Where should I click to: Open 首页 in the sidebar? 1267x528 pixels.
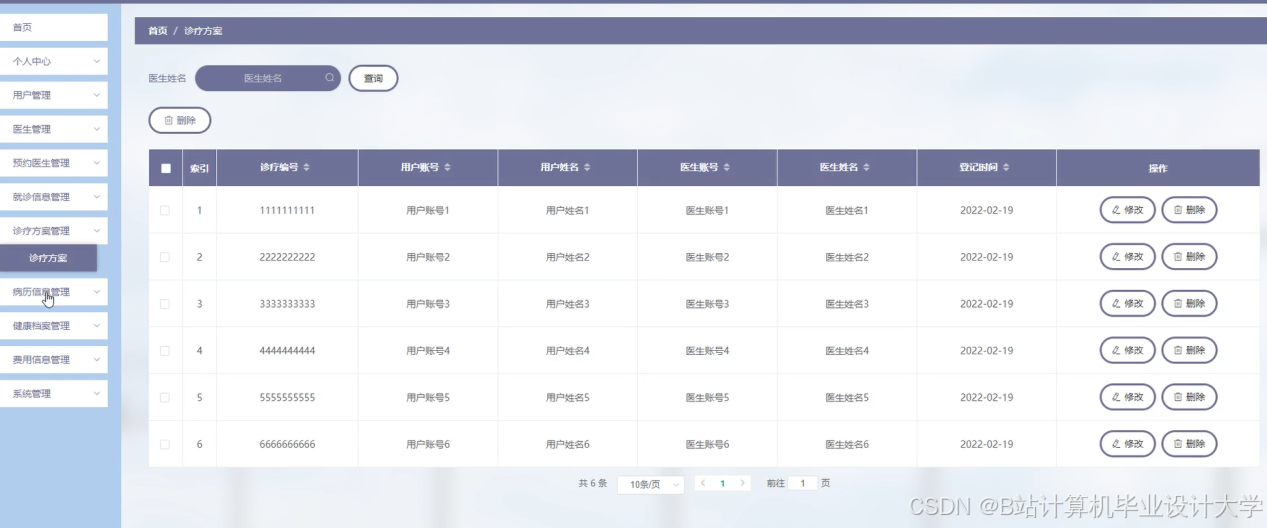(53, 27)
